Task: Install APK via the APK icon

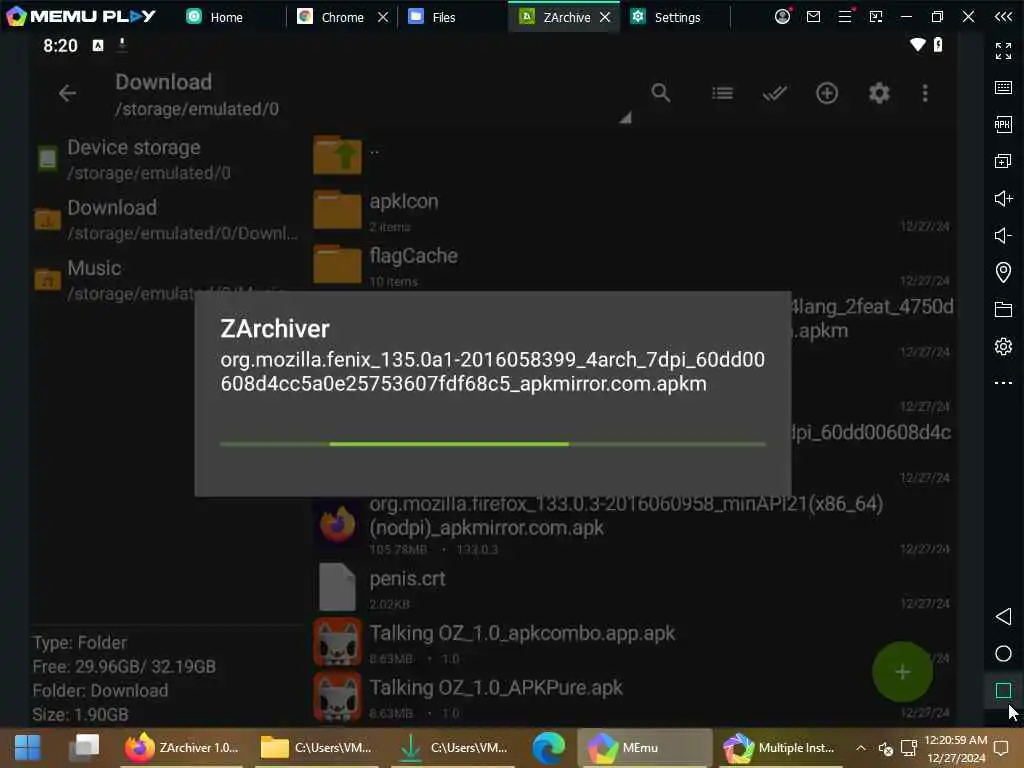Action: tap(1003, 124)
